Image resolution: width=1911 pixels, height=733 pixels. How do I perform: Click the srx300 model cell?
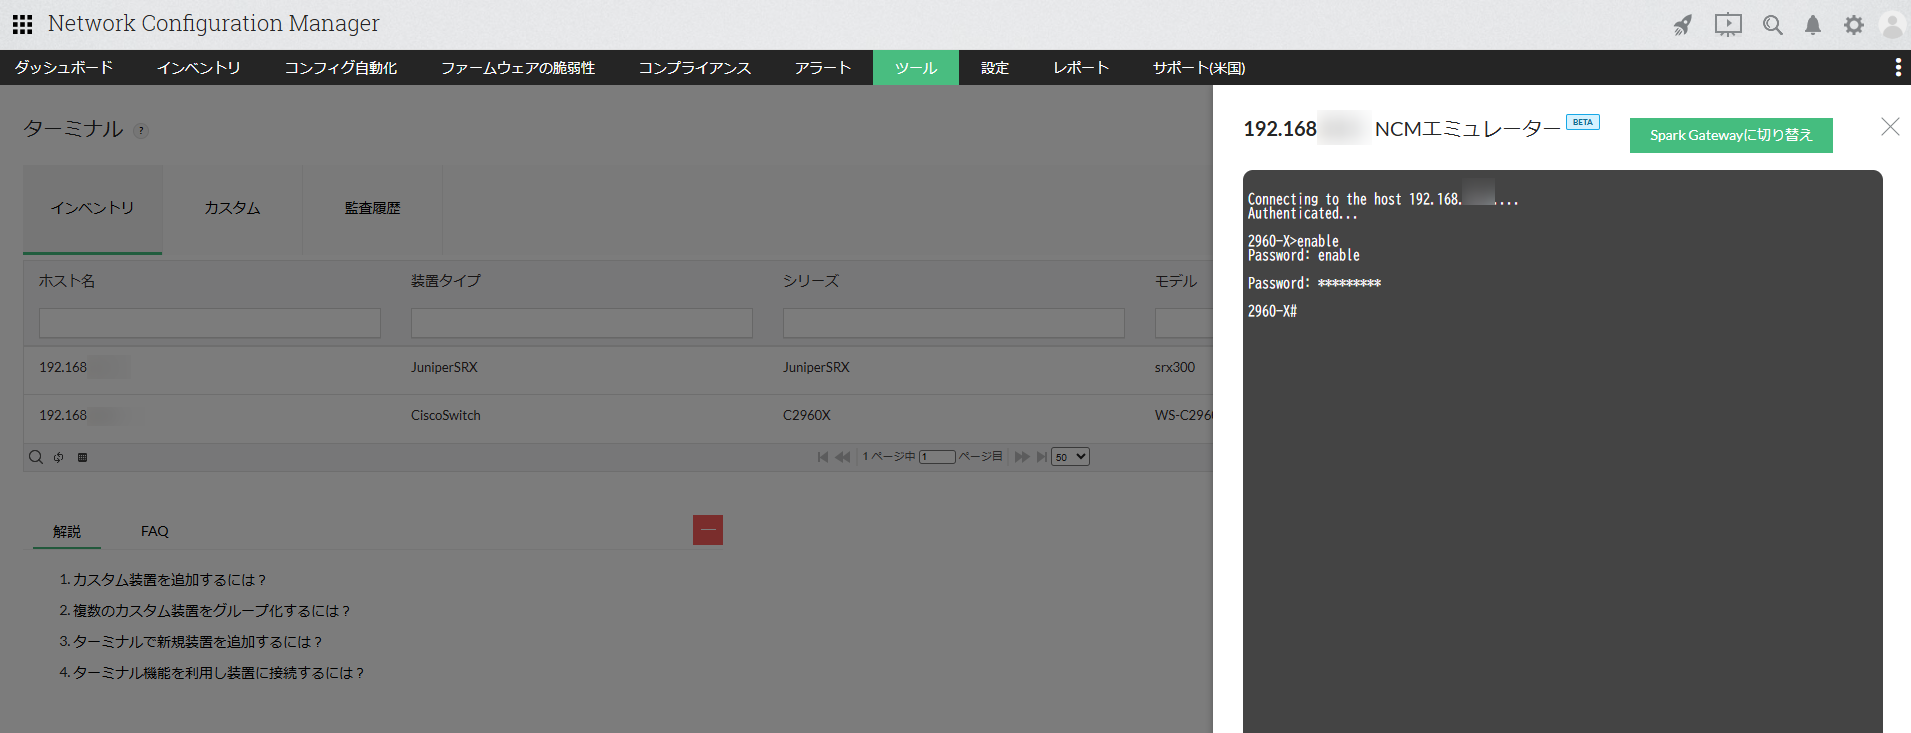point(1175,367)
